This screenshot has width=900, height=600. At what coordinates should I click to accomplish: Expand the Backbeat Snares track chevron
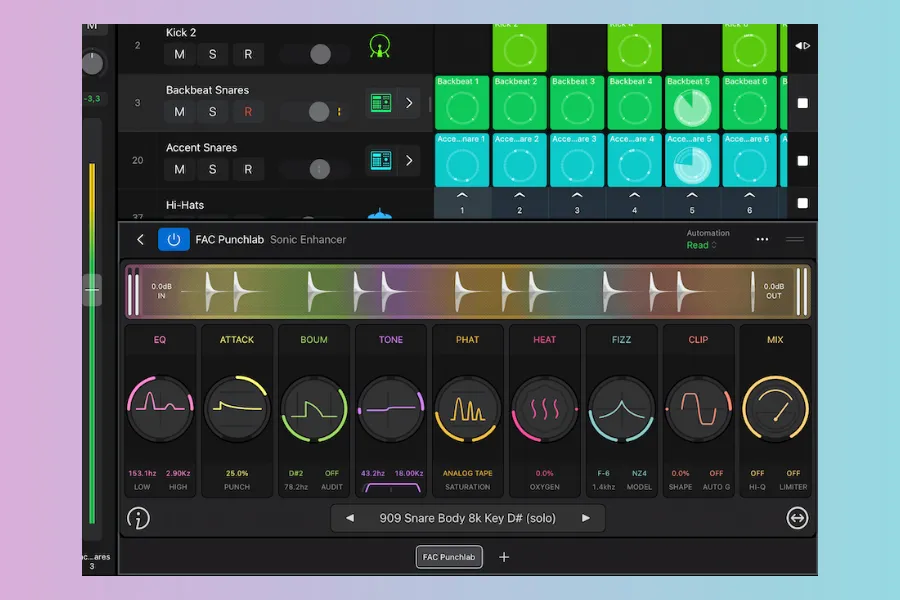point(409,103)
